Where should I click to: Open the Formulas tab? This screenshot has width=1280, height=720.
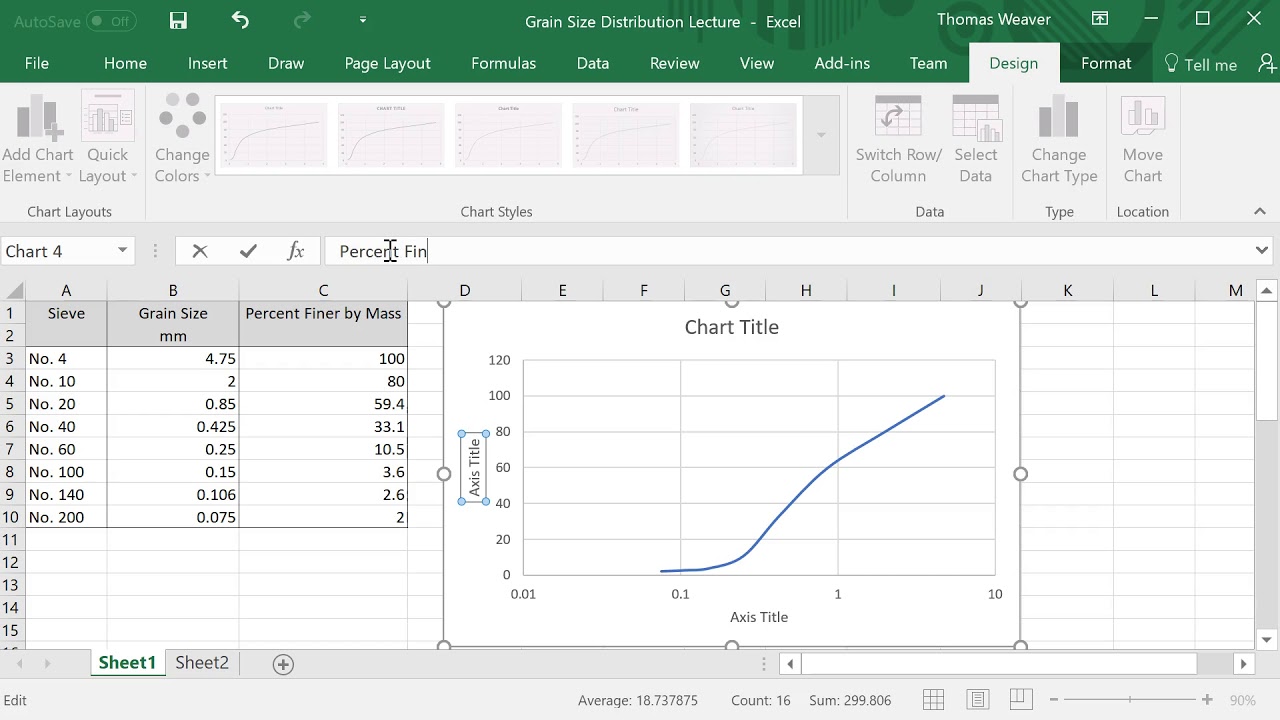click(503, 63)
